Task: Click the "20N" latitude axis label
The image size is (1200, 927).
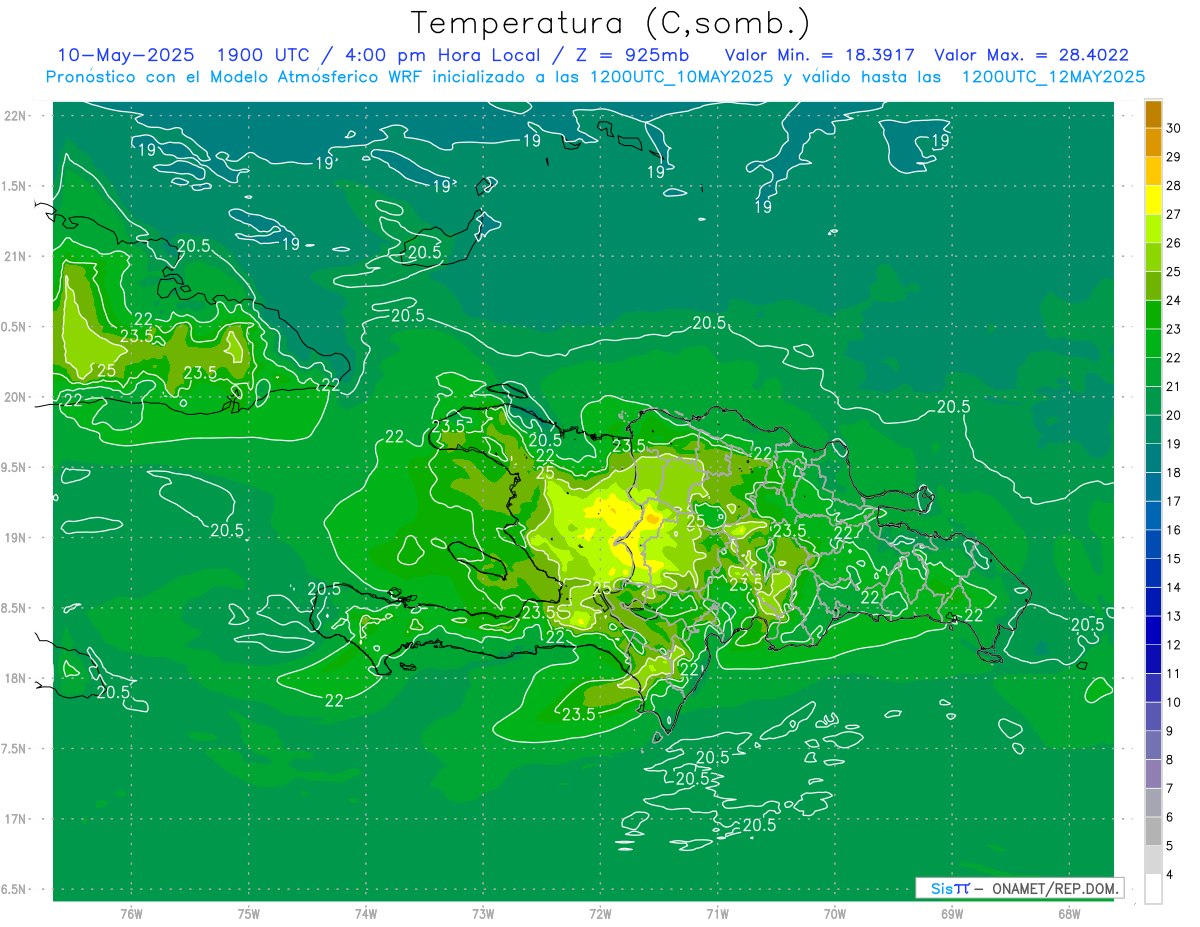Action: coord(16,397)
